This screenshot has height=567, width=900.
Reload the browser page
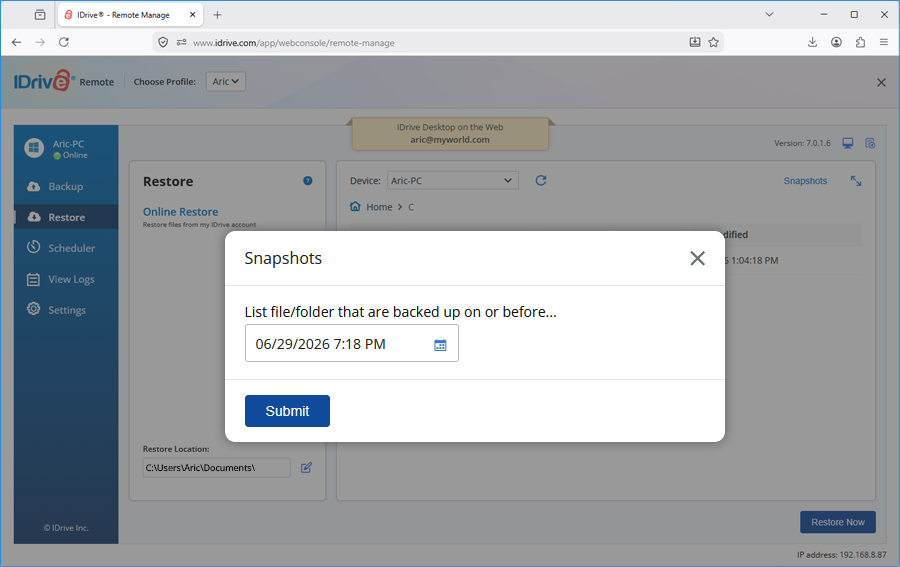64,42
